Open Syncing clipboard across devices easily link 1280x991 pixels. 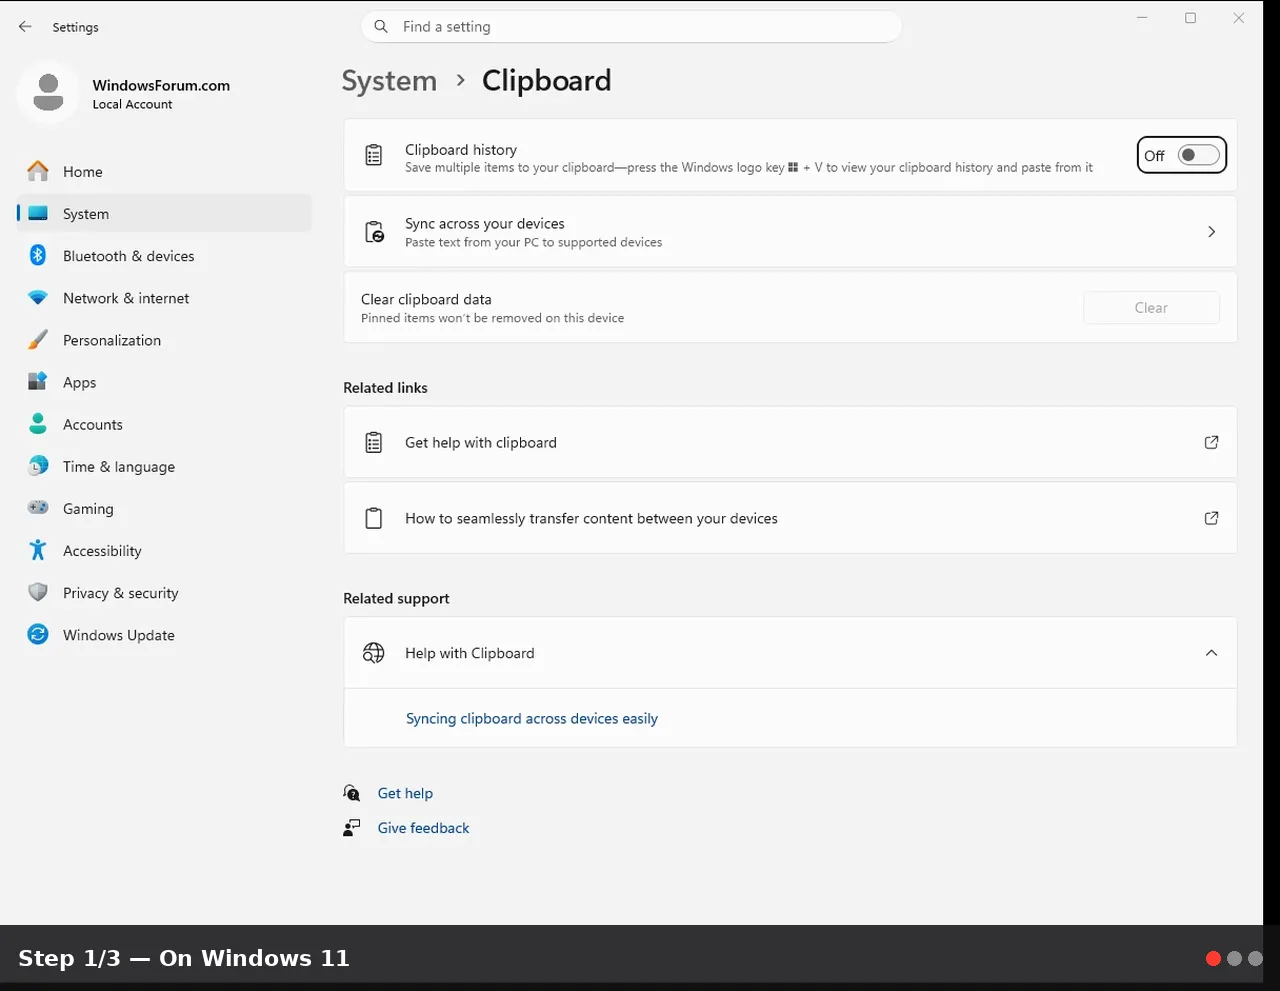[x=532, y=718]
